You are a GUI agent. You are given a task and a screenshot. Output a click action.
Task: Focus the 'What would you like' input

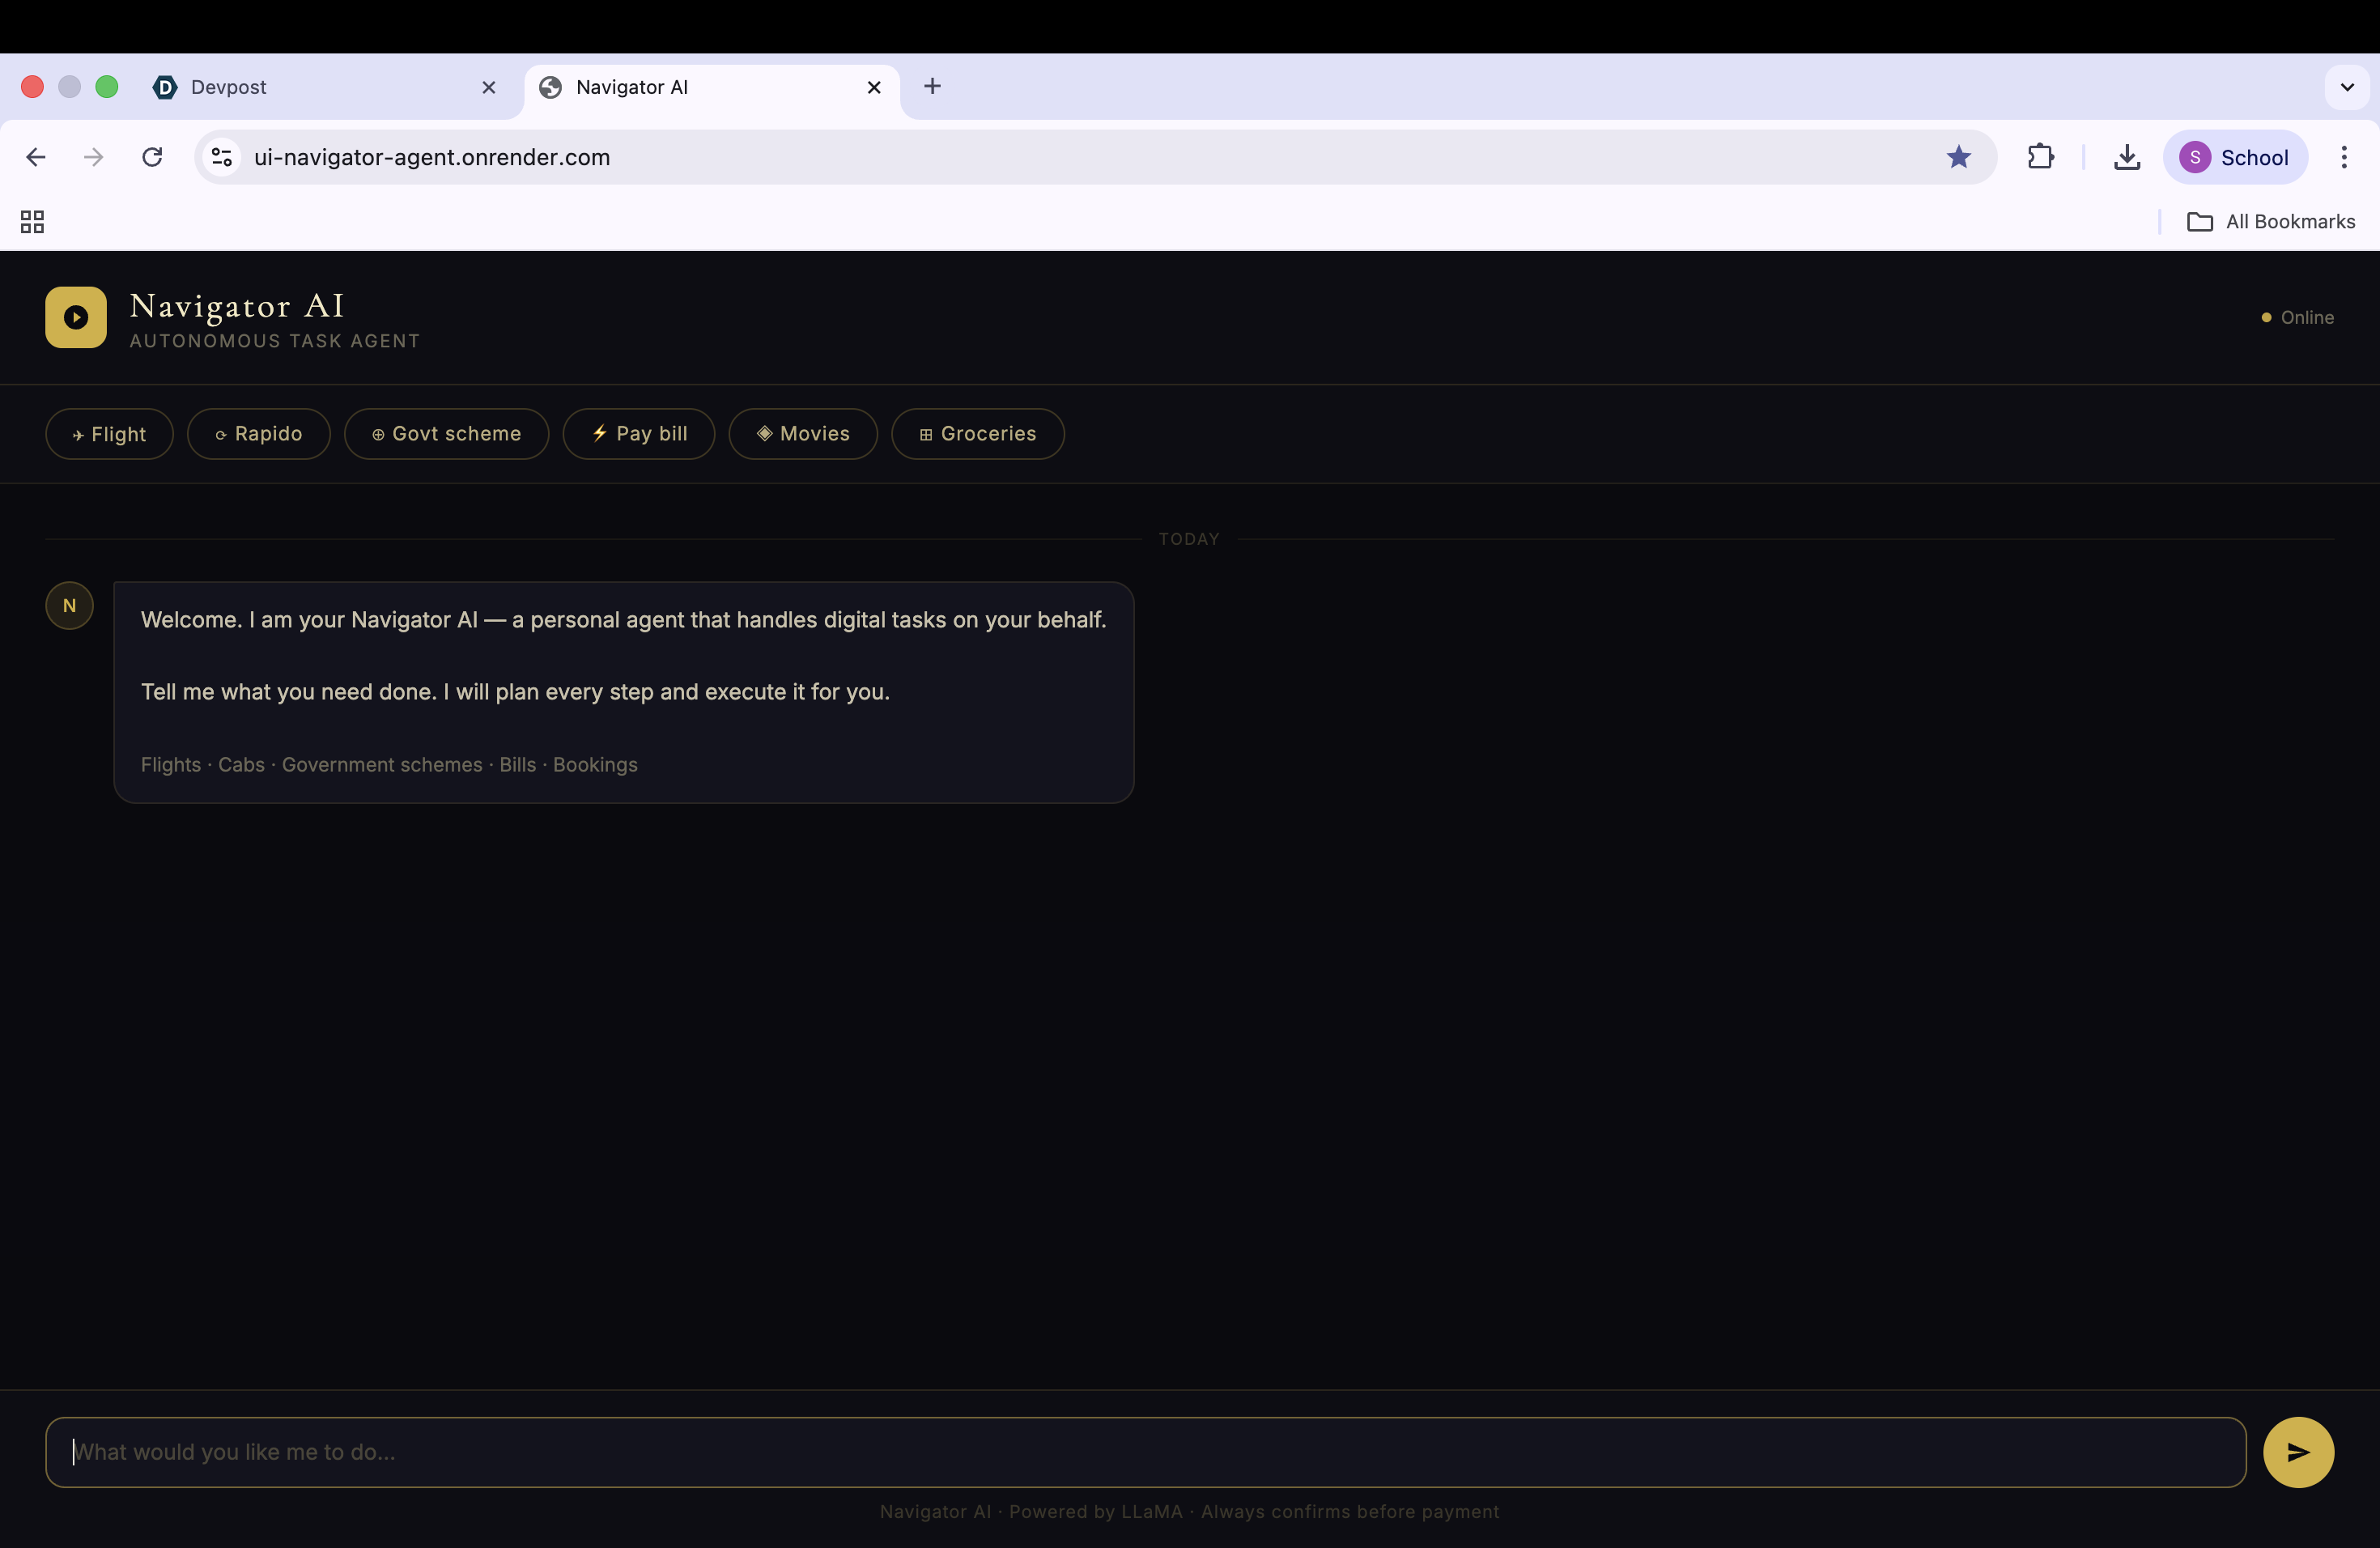[x=1145, y=1451]
